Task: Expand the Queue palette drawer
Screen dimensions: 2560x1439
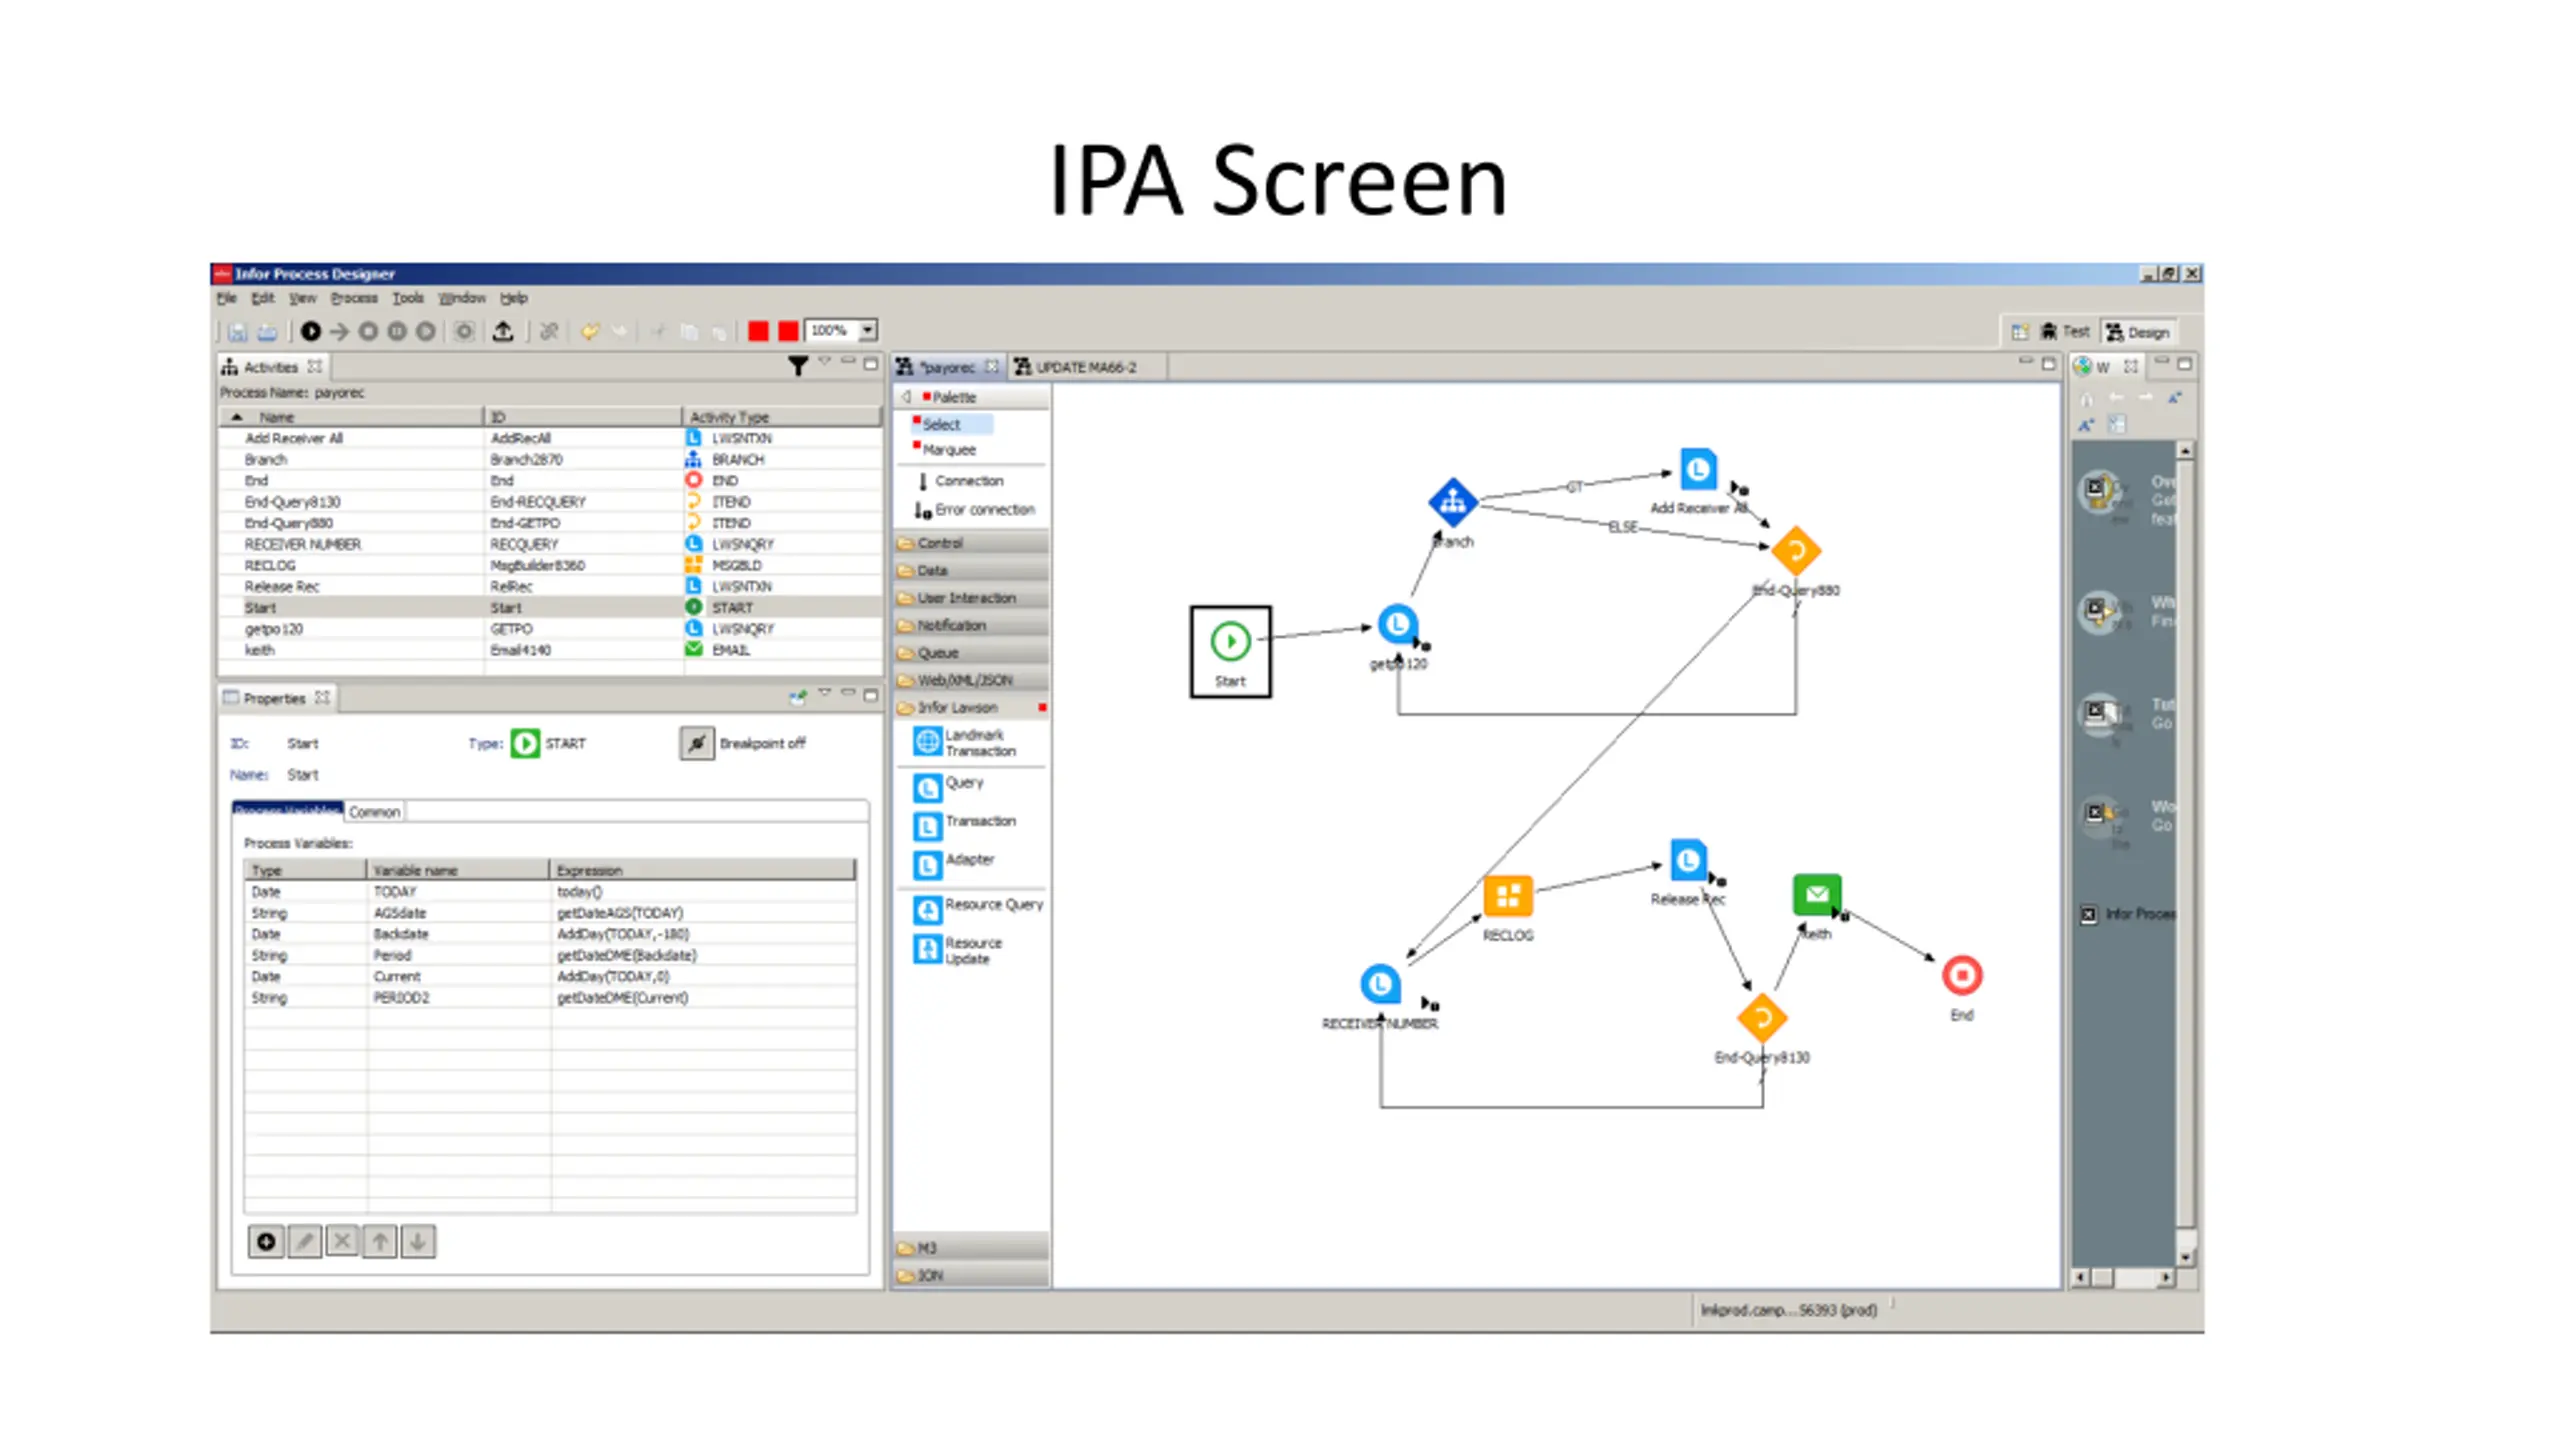Action: 971,653
